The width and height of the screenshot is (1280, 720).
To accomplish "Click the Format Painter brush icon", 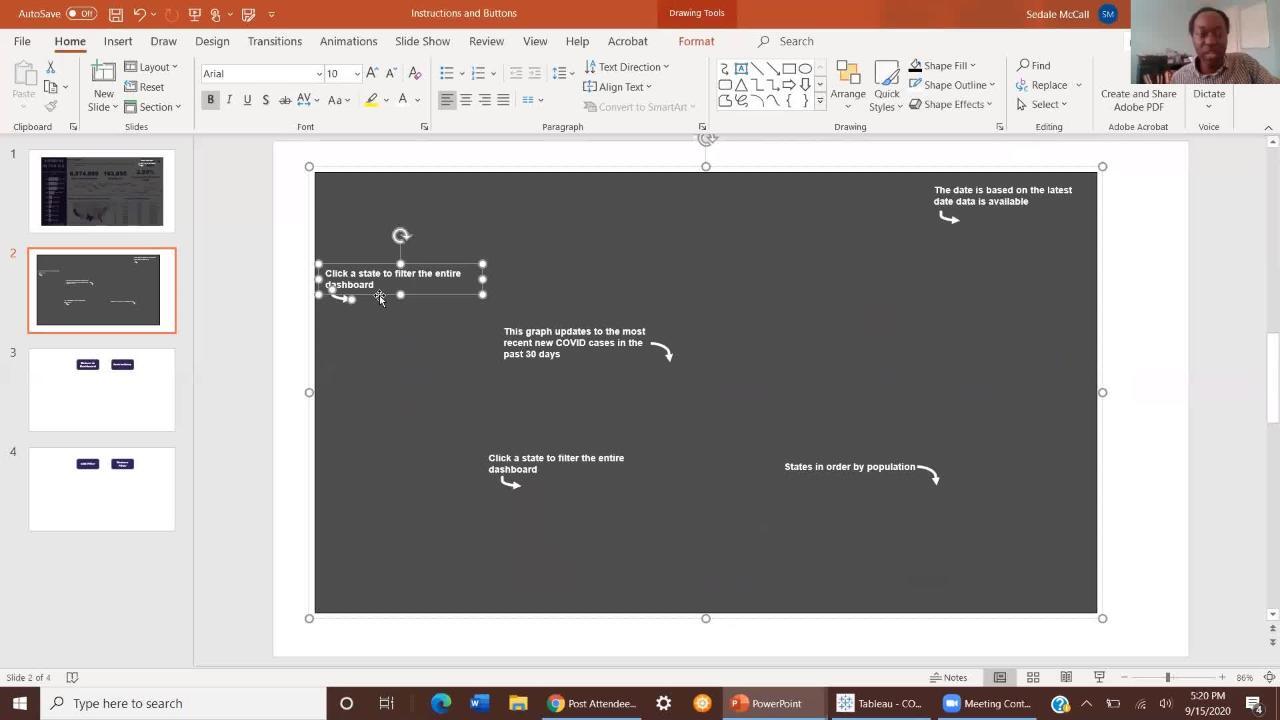I will (50, 106).
